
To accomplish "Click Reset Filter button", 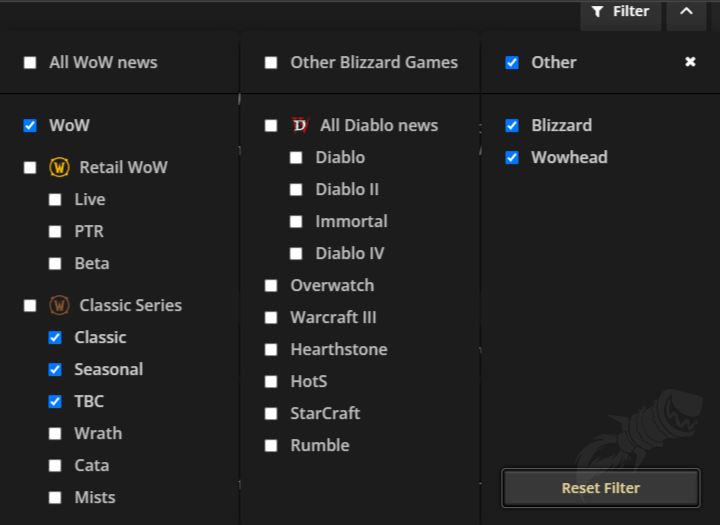I will (x=601, y=488).
